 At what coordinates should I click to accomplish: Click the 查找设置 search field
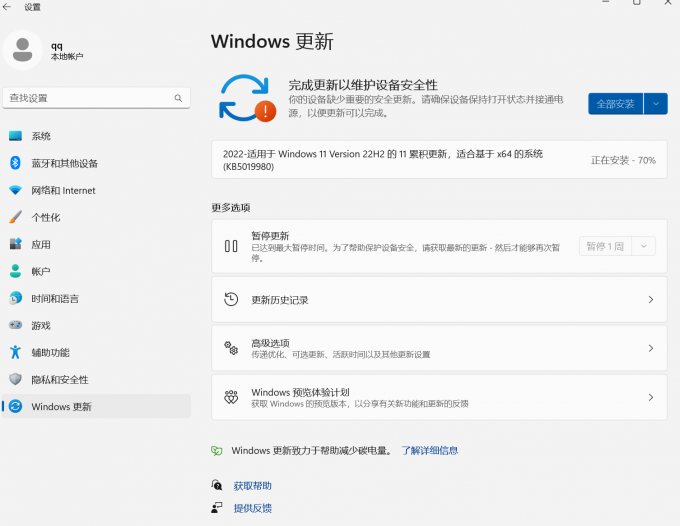click(96, 98)
